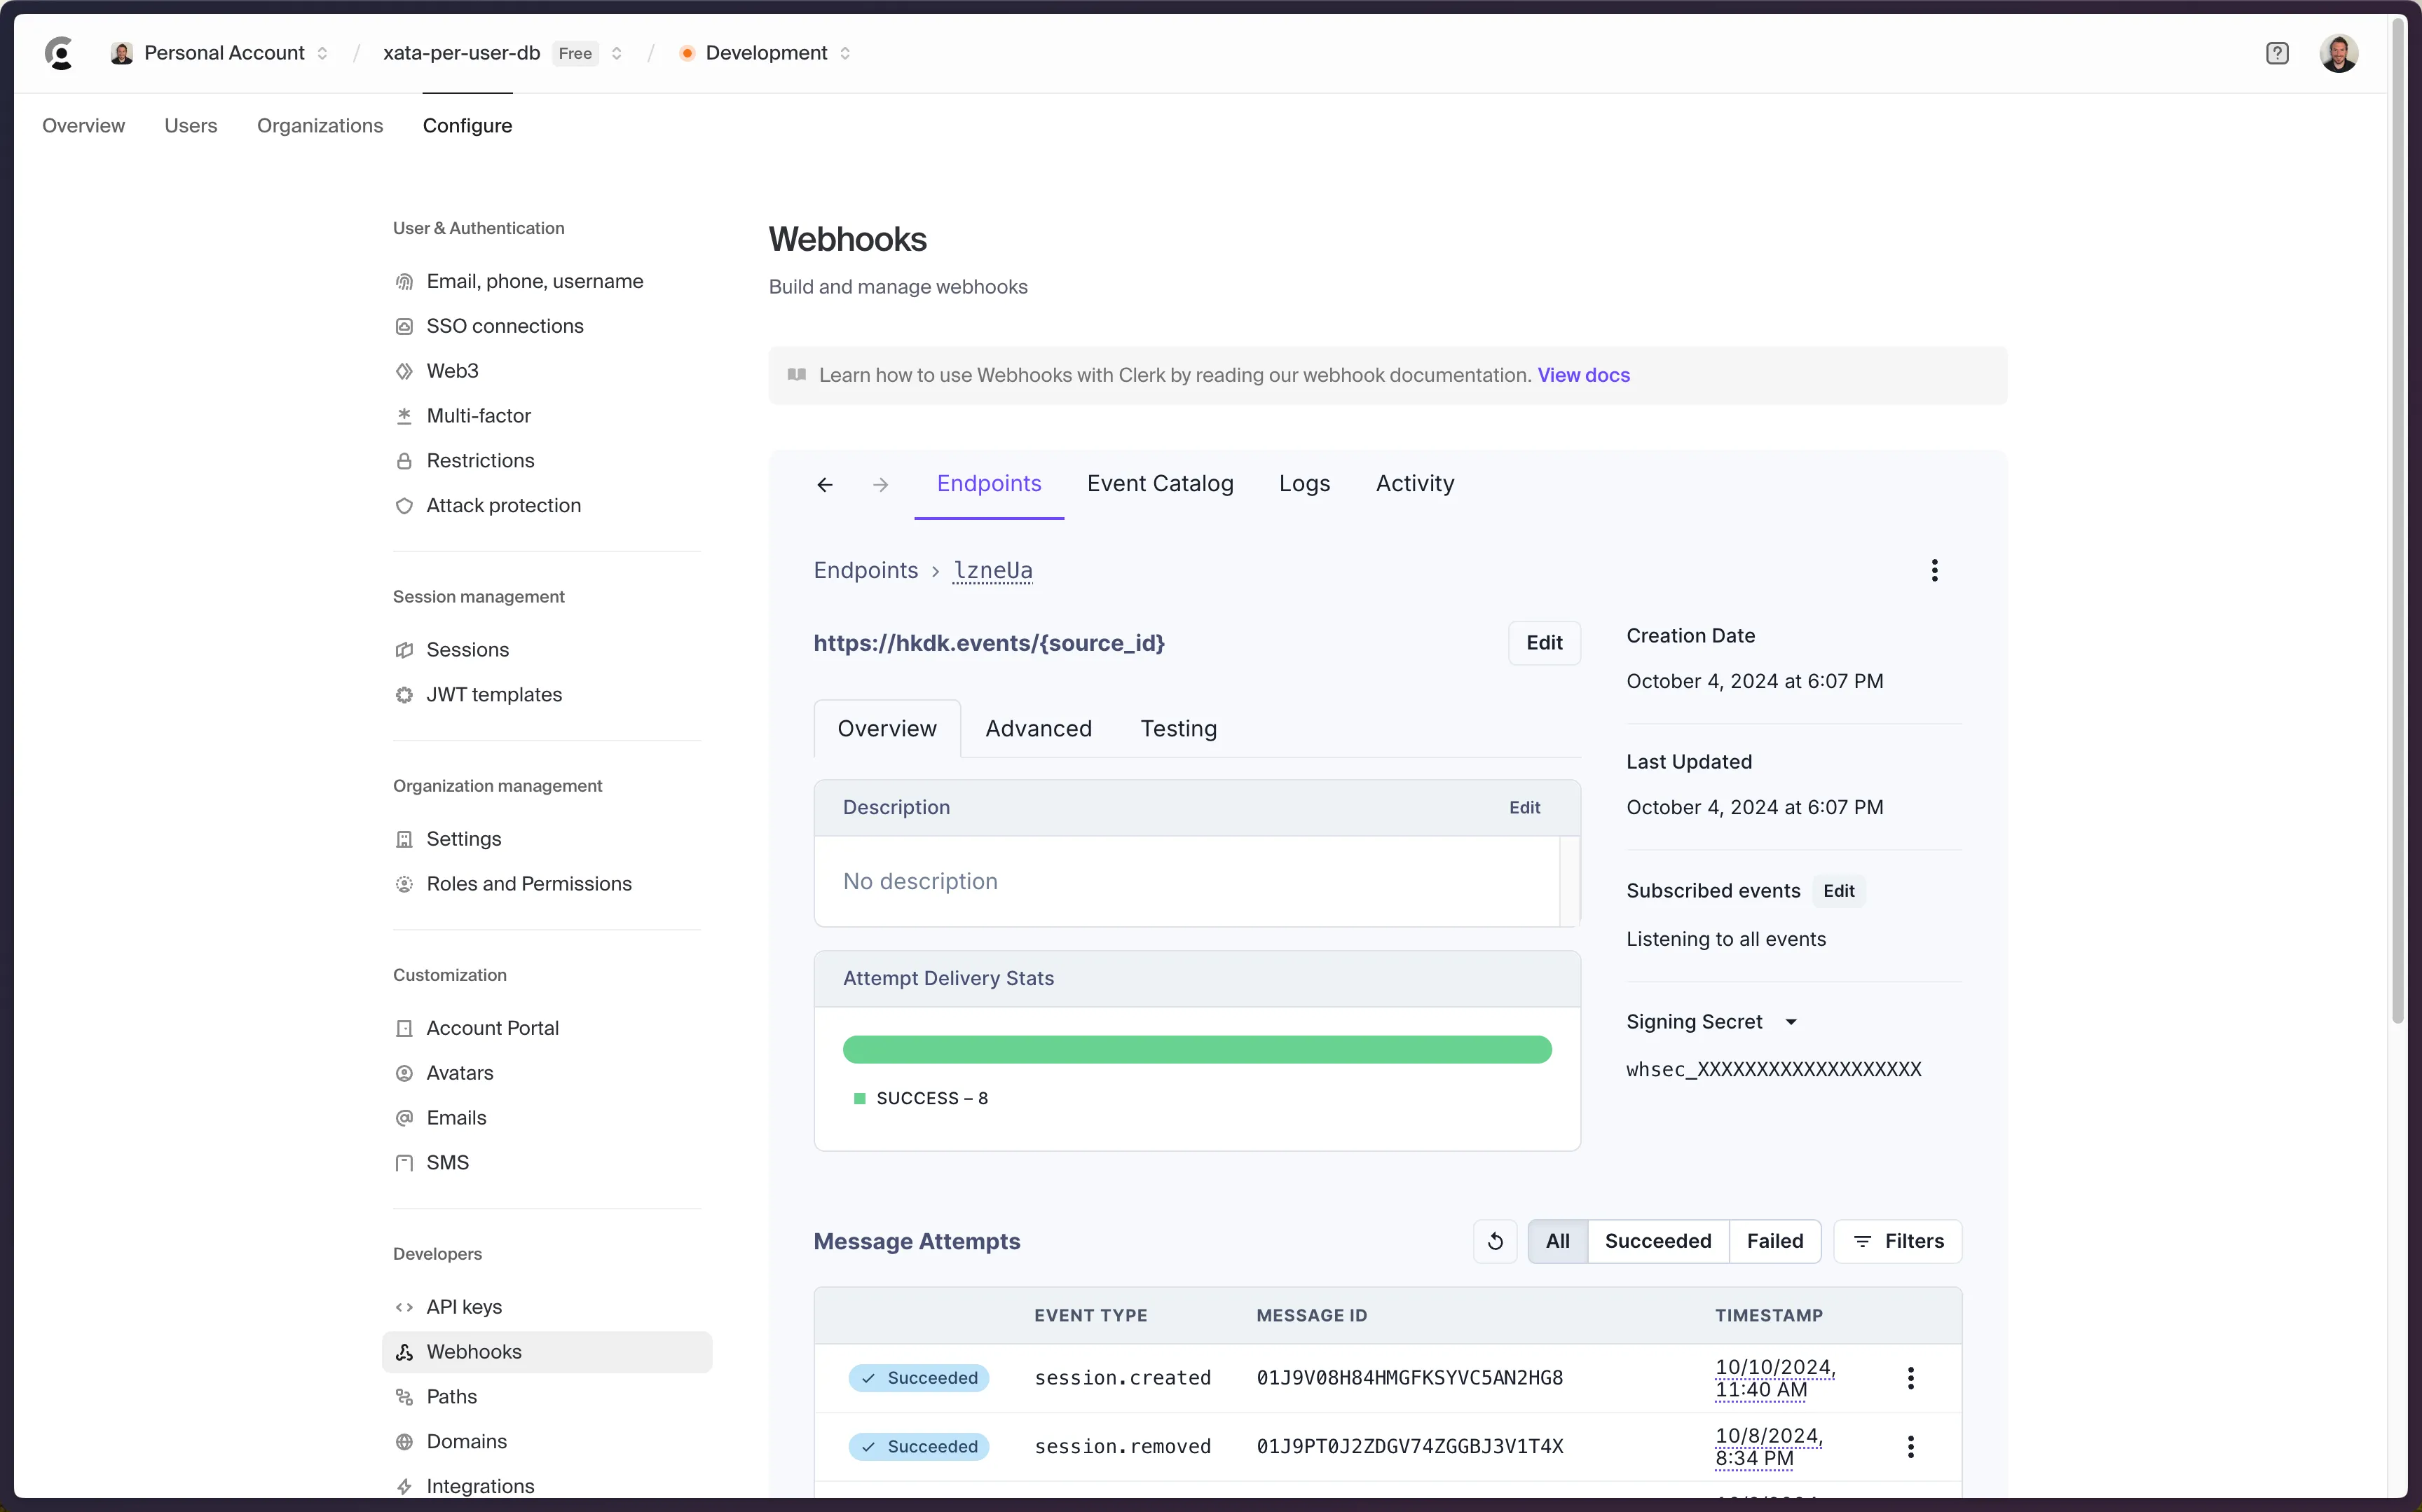Click the Paths icon in sidebar

[x=404, y=1397]
